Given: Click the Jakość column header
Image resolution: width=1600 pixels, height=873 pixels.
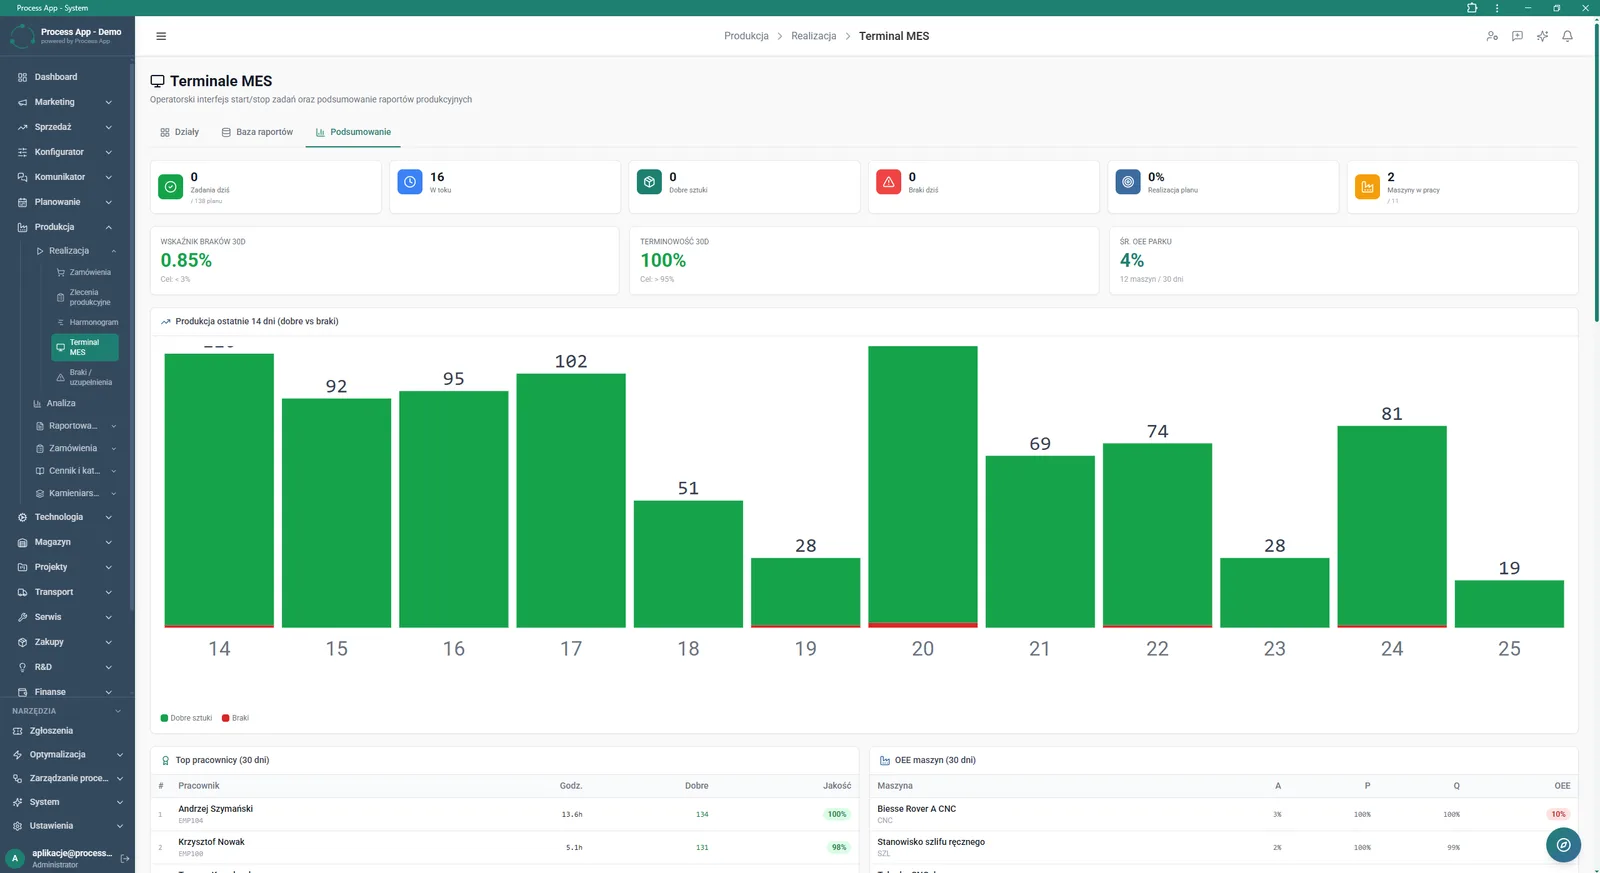Looking at the screenshot, I should 837,786.
